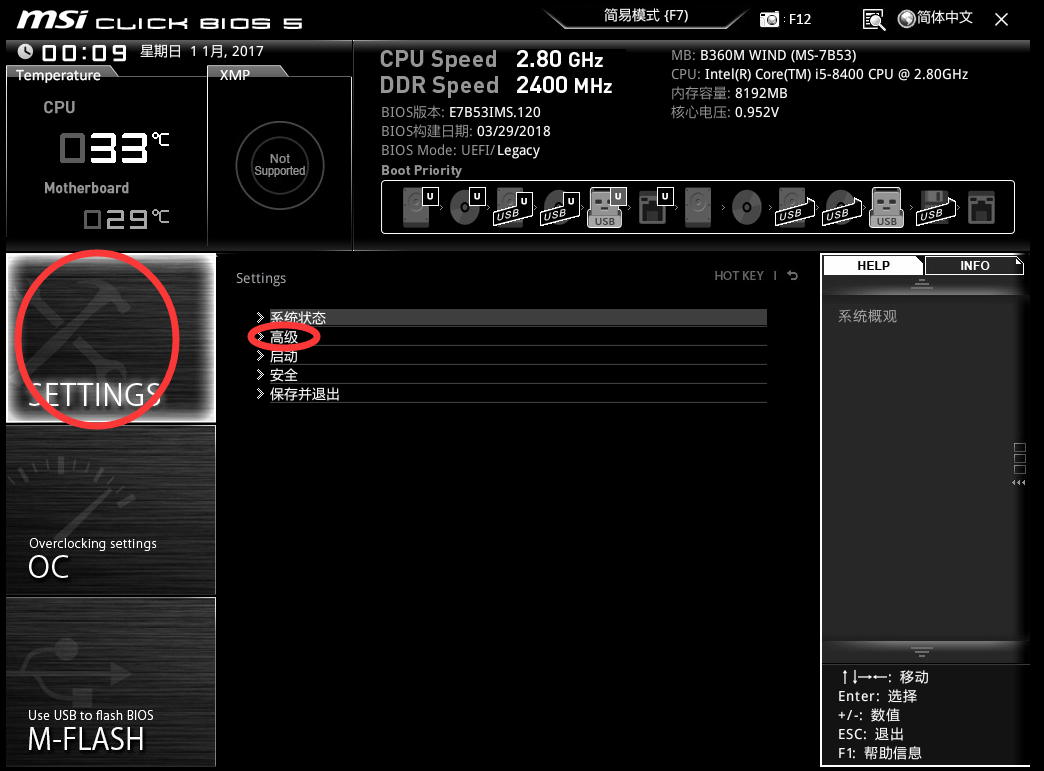Screen dimensions: 1044x771
Task: Switch to the HELP tab
Action: [x=873, y=266]
